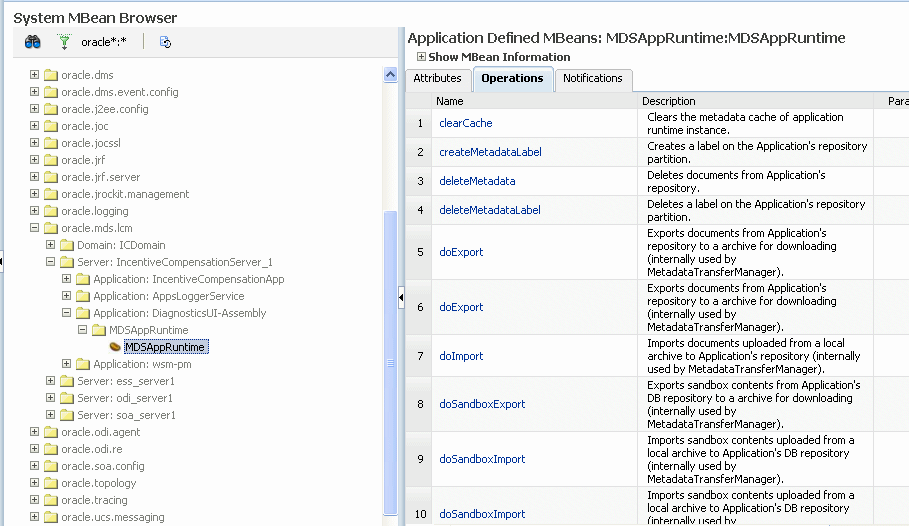This screenshot has width=909, height=526.
Task: Select the oracle.odi.re tree item
Action: [92, 449]
